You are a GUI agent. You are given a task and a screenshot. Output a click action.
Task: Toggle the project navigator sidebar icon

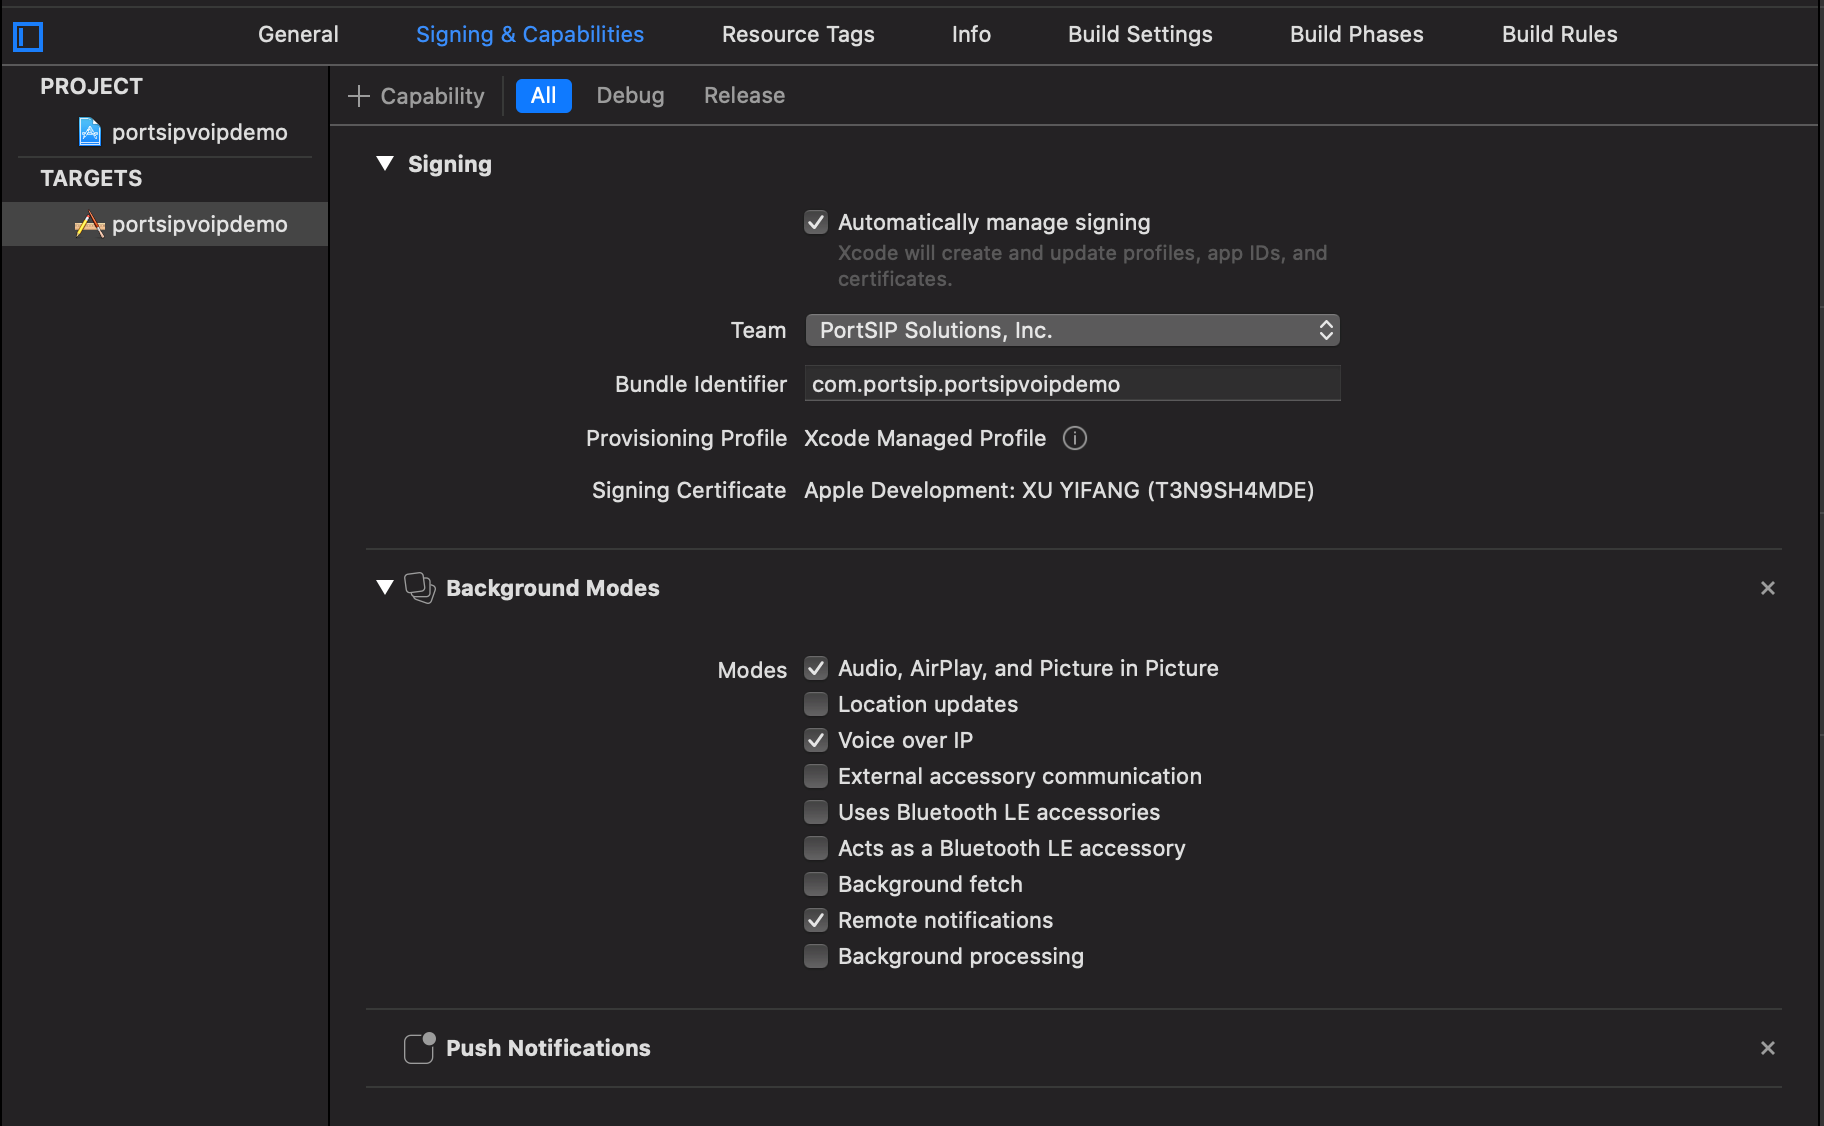pyautogui.click(x=28, y=37)
